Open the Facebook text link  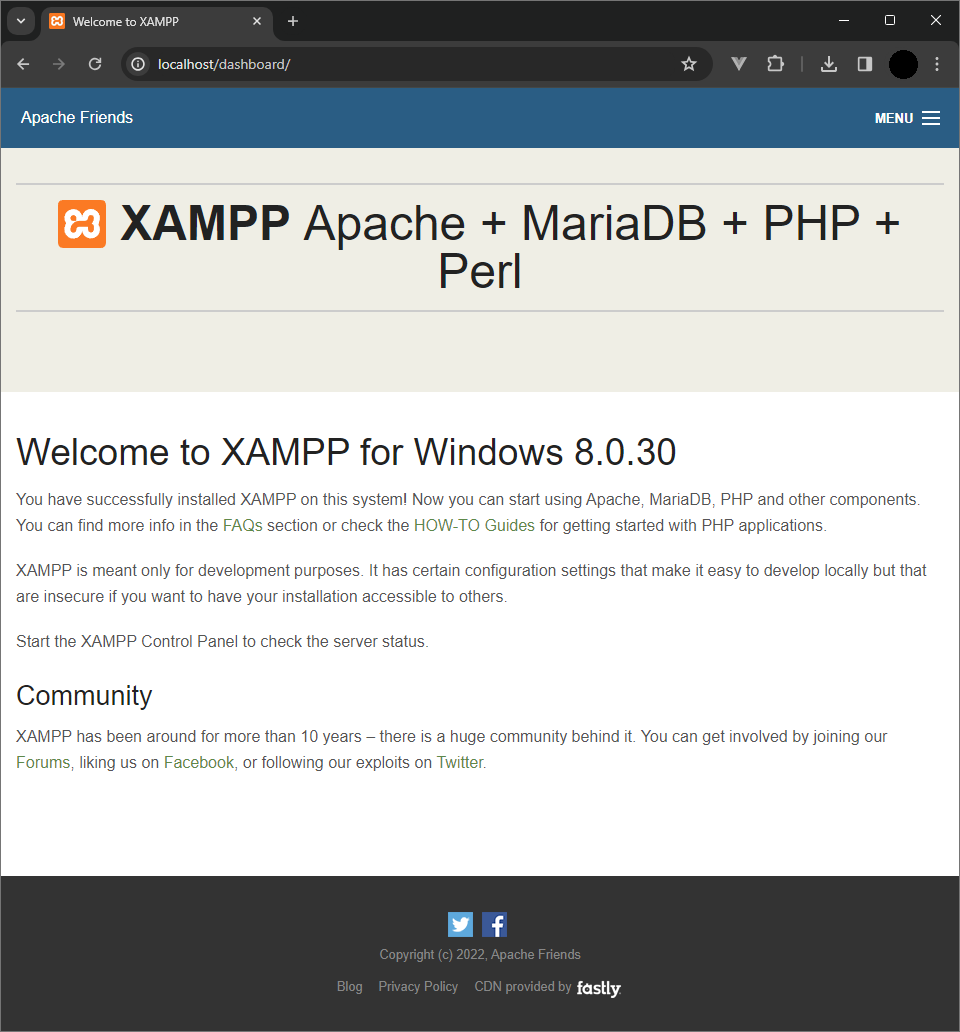tap(199, 762)
